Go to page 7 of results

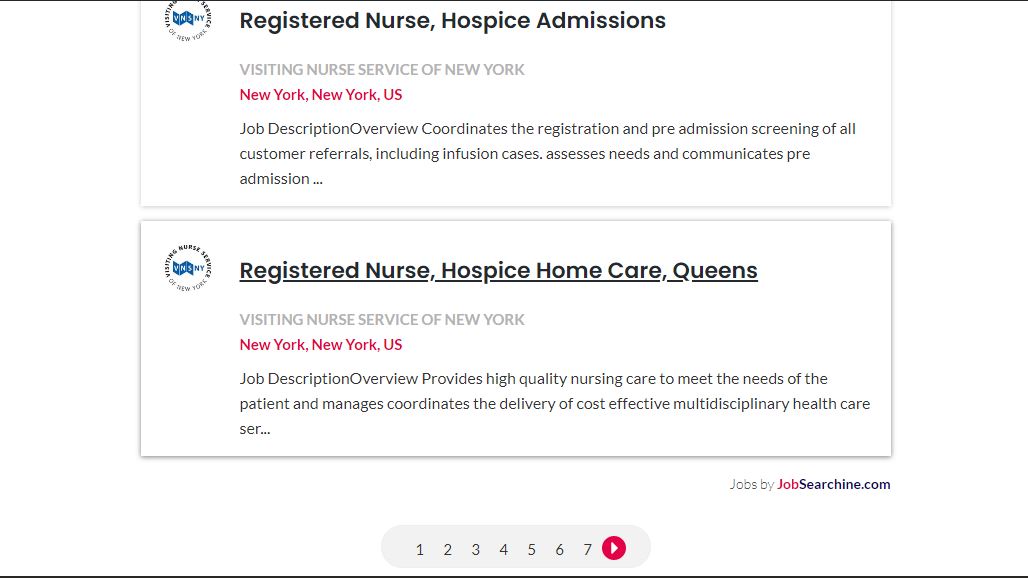pos(587,549)
